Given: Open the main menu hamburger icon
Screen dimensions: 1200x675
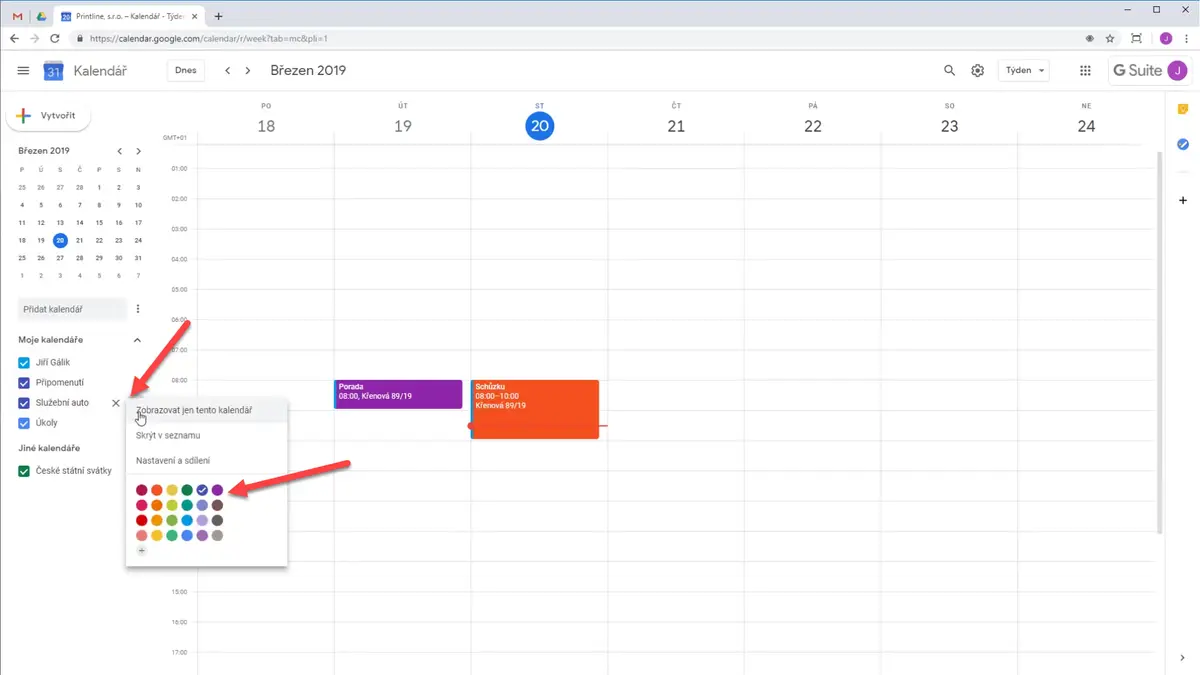Looking at the screenshot, I should (23, 71).
